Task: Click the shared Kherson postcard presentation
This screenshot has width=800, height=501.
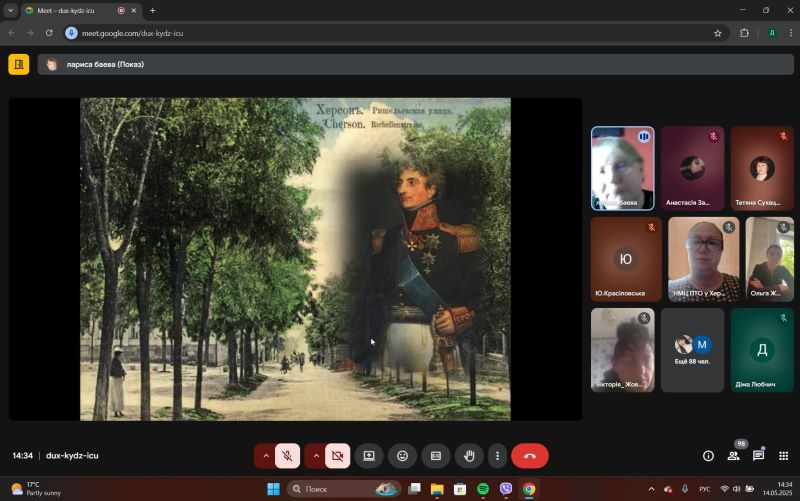Action: (295, 259)
